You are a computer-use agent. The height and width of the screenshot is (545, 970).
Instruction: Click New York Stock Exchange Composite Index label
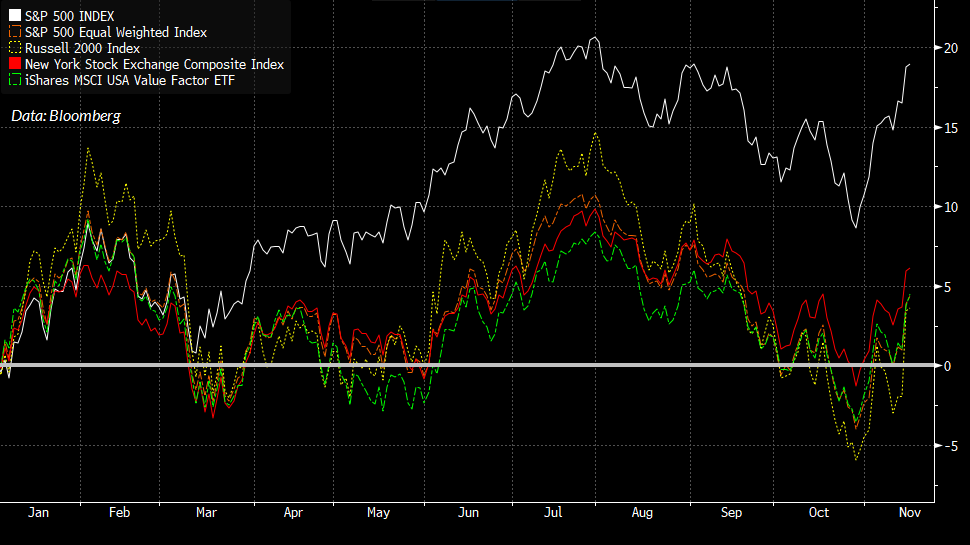pyautogui.click(x=154, y=64)
